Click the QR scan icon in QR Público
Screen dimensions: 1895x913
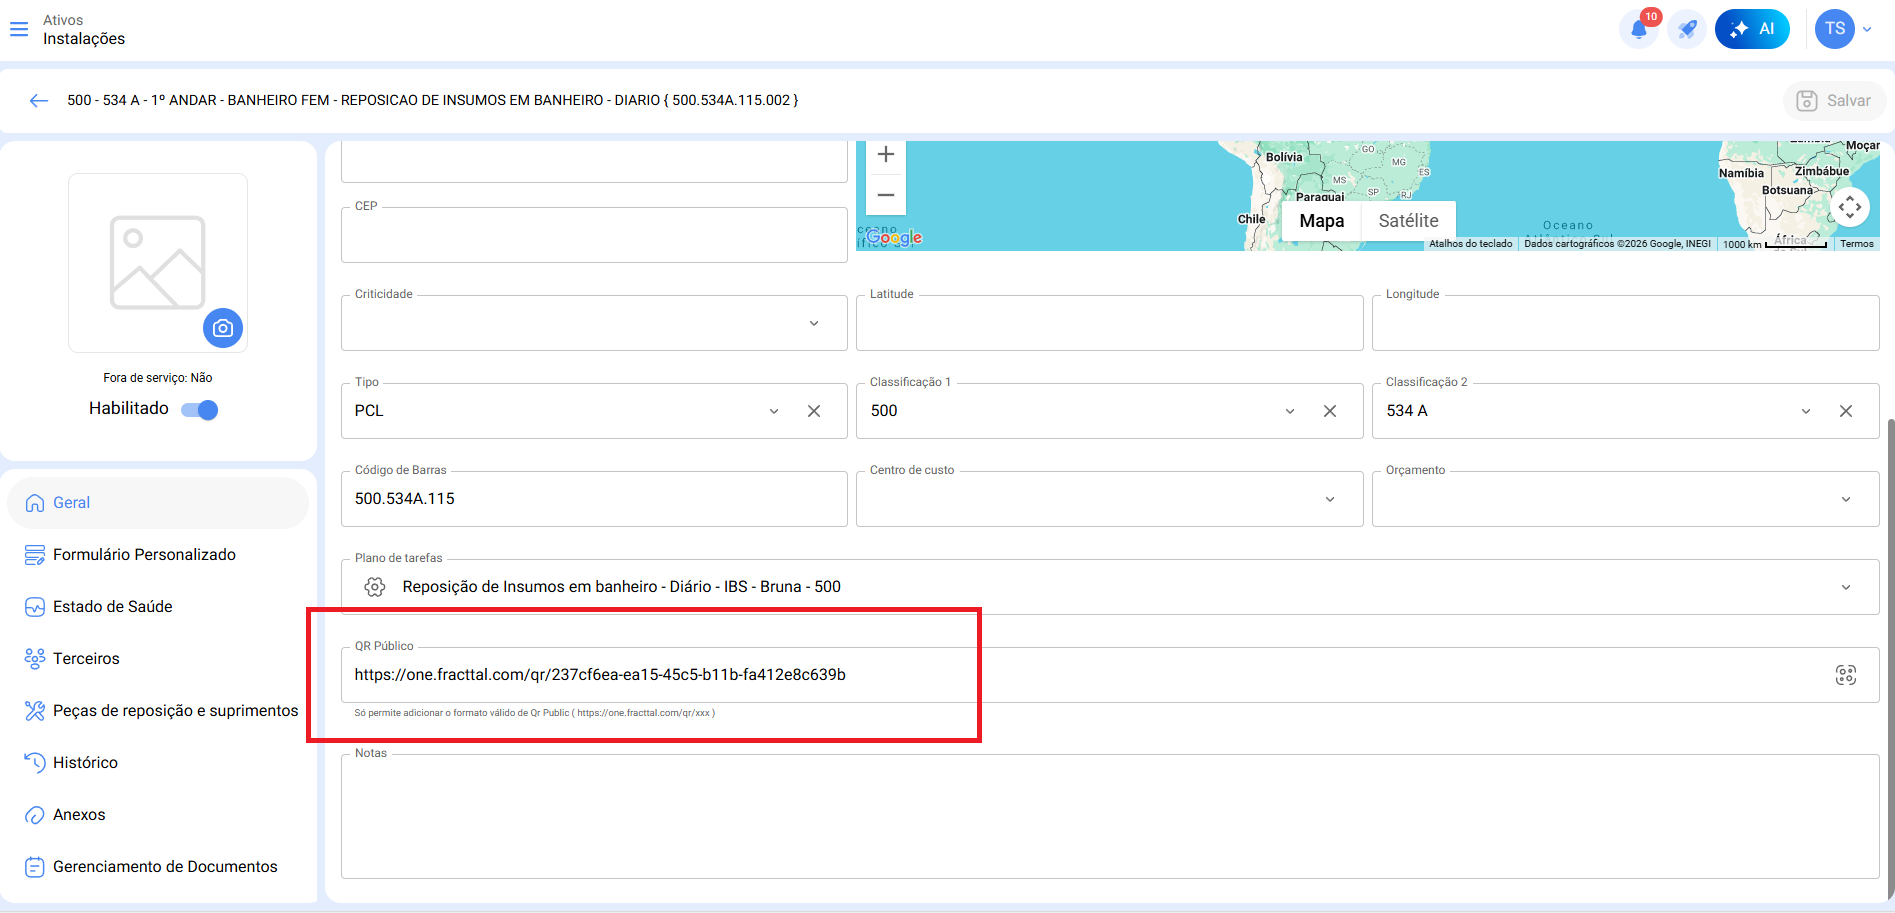click(x=1845, y=675)
